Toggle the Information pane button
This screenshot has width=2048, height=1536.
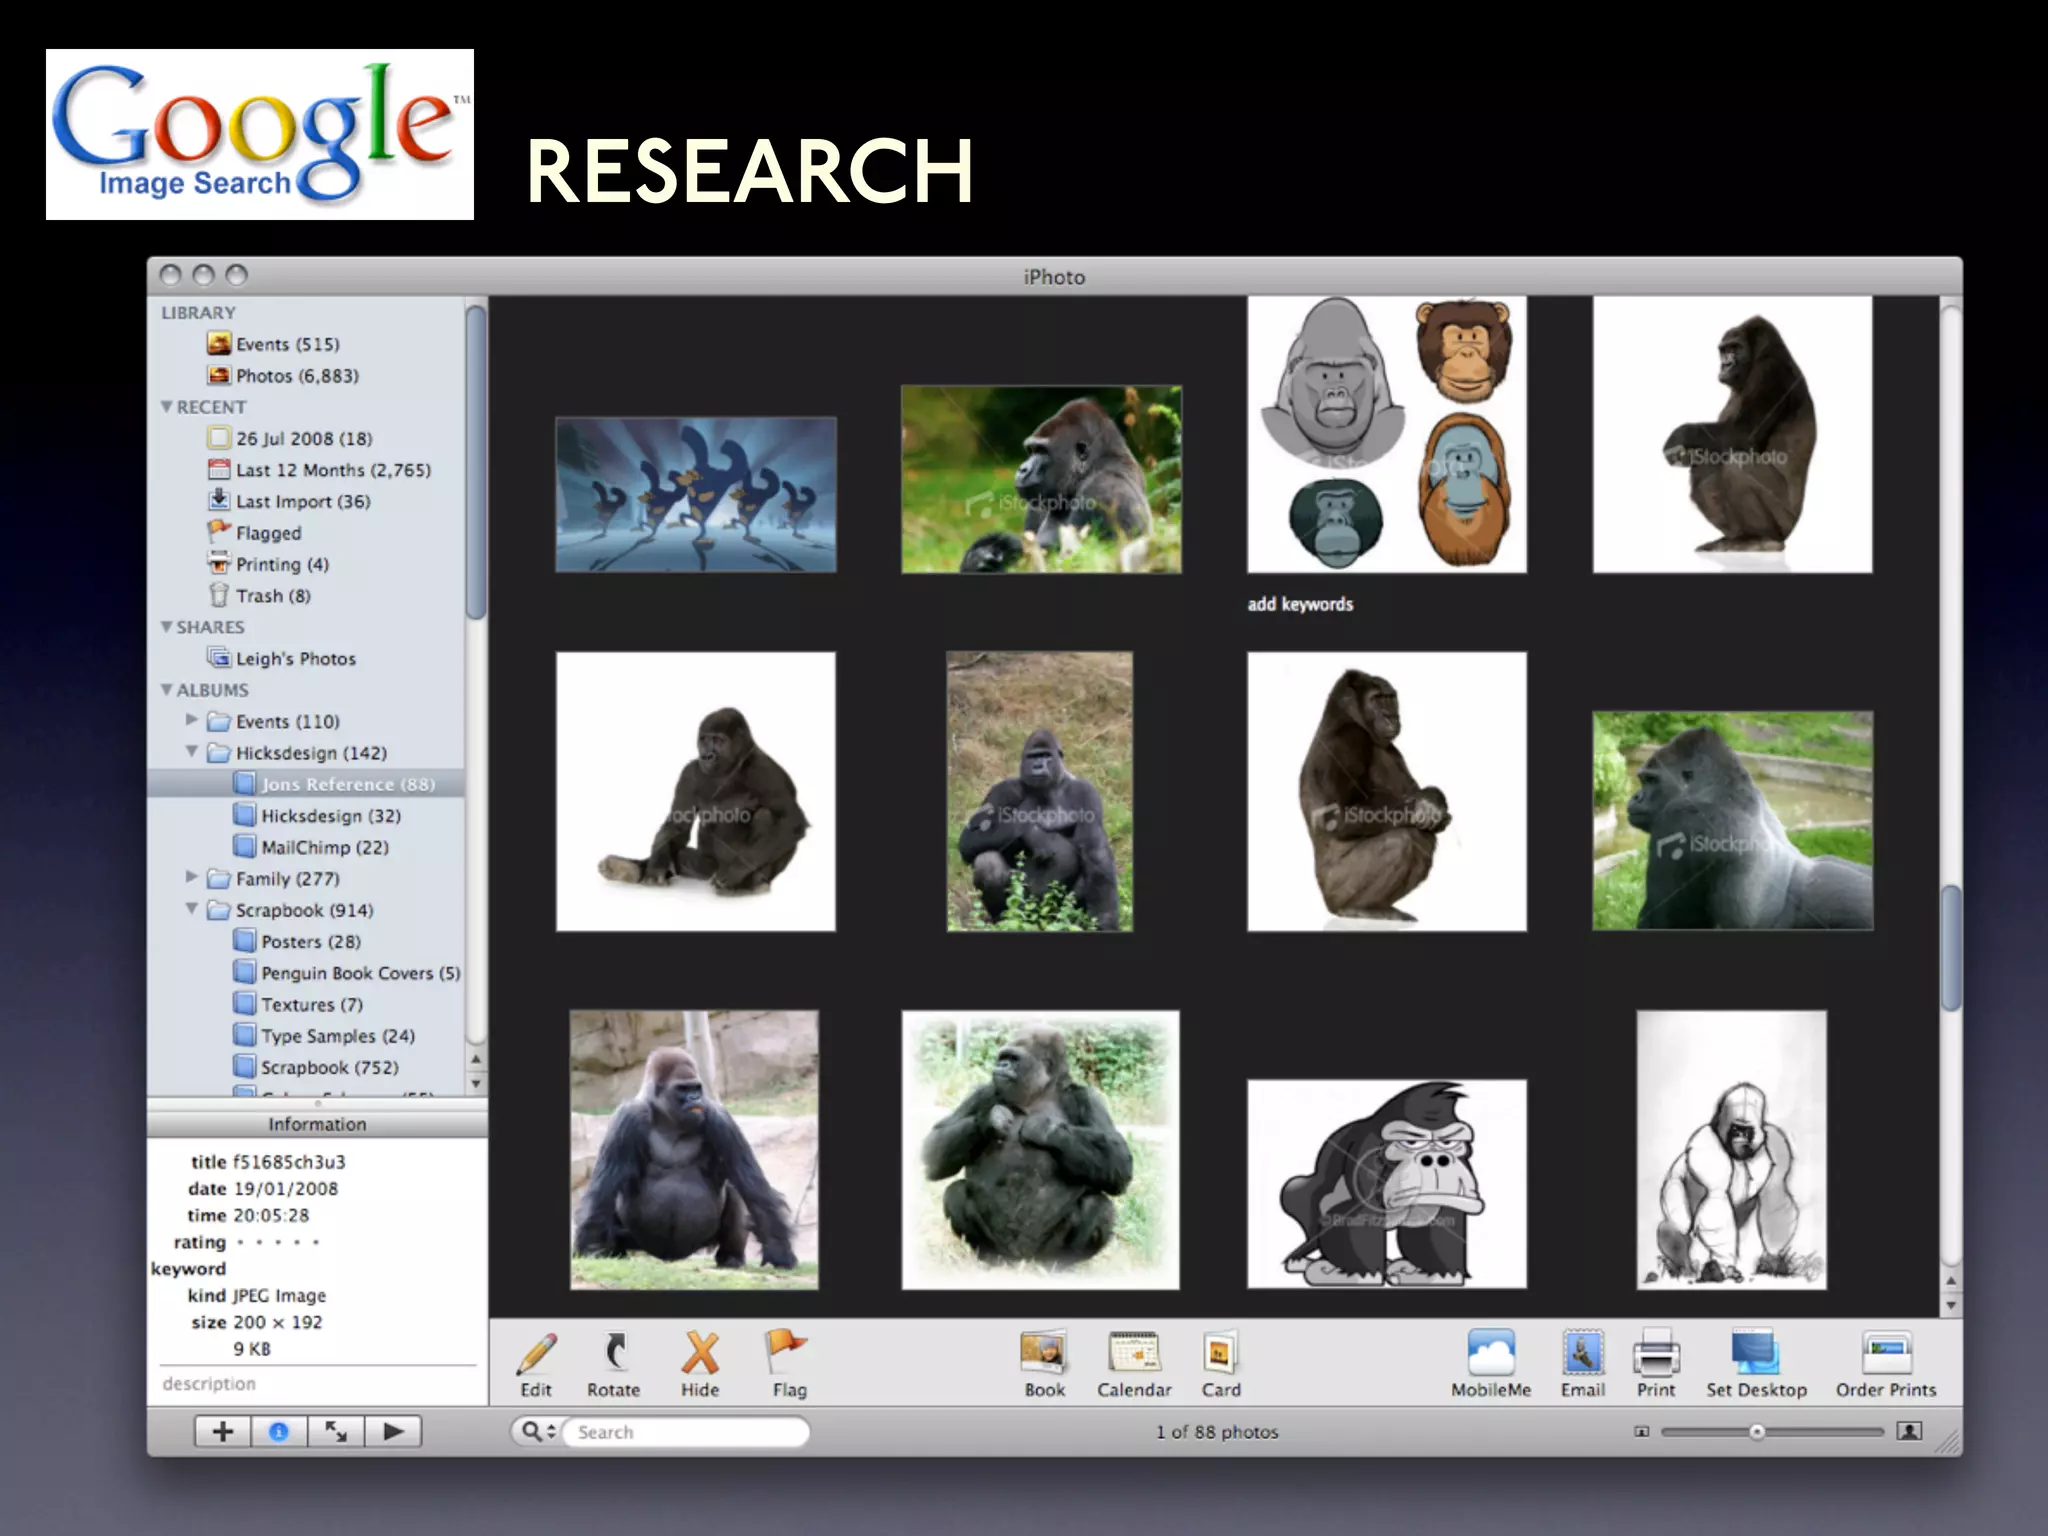point(279,1432)
